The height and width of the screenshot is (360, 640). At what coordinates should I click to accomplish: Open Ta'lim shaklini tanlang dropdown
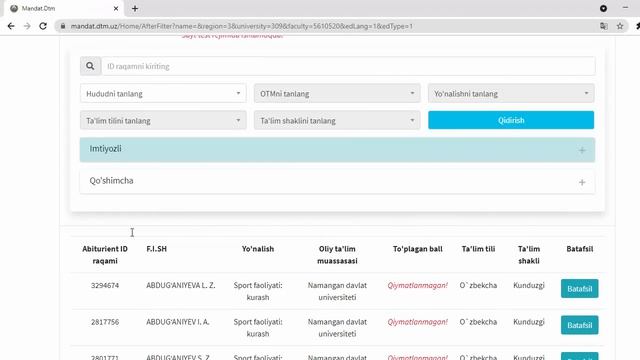[337, 120]
